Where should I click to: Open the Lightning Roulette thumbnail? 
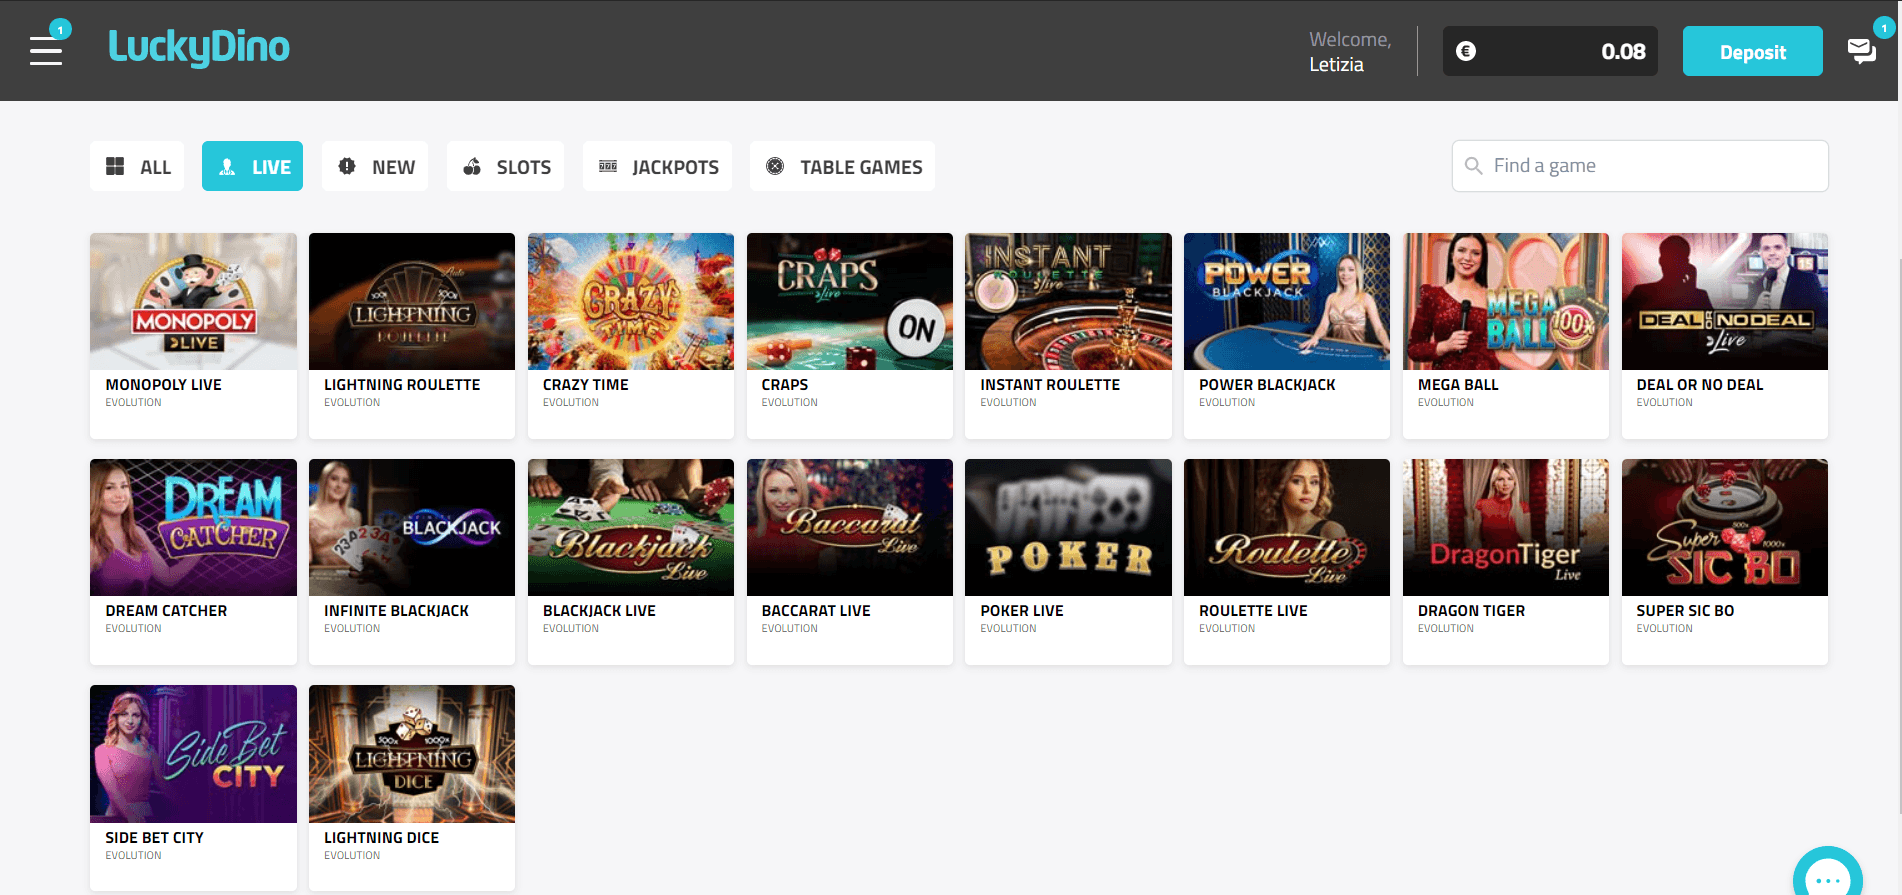tap(412, 302)
